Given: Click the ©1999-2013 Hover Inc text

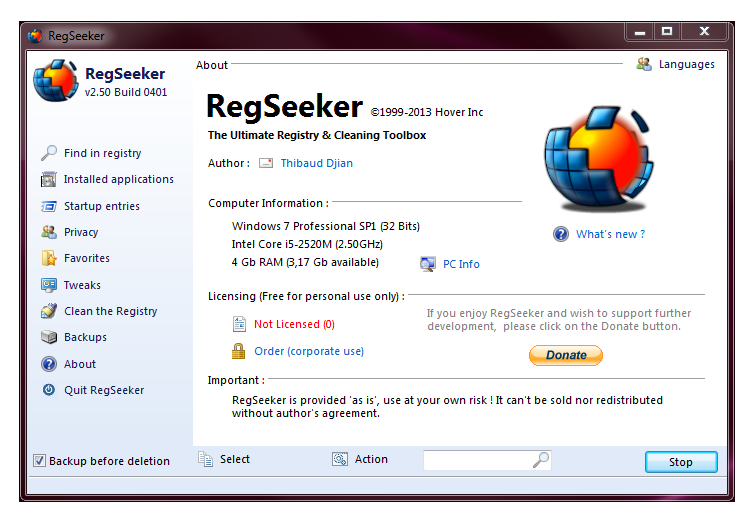Looking at the screenshot, I should [x=427, y=112].
